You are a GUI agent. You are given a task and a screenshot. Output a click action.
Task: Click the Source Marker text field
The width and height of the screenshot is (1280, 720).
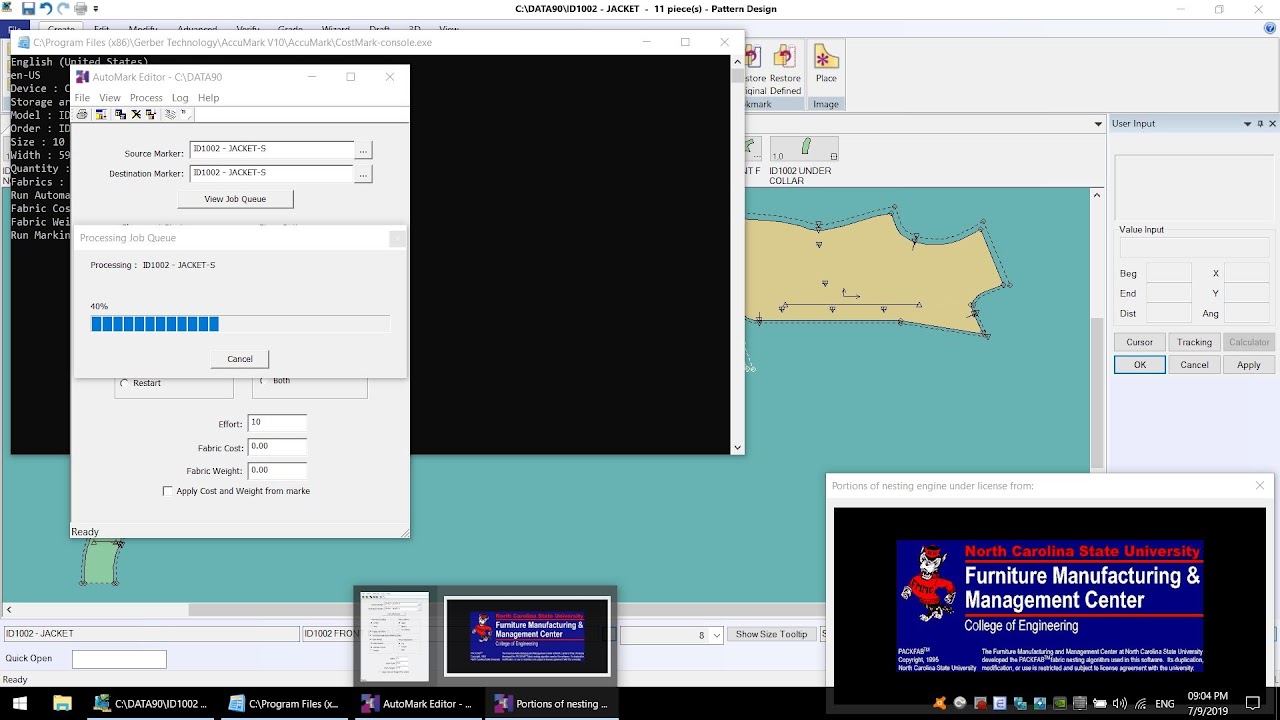[271, 150]
